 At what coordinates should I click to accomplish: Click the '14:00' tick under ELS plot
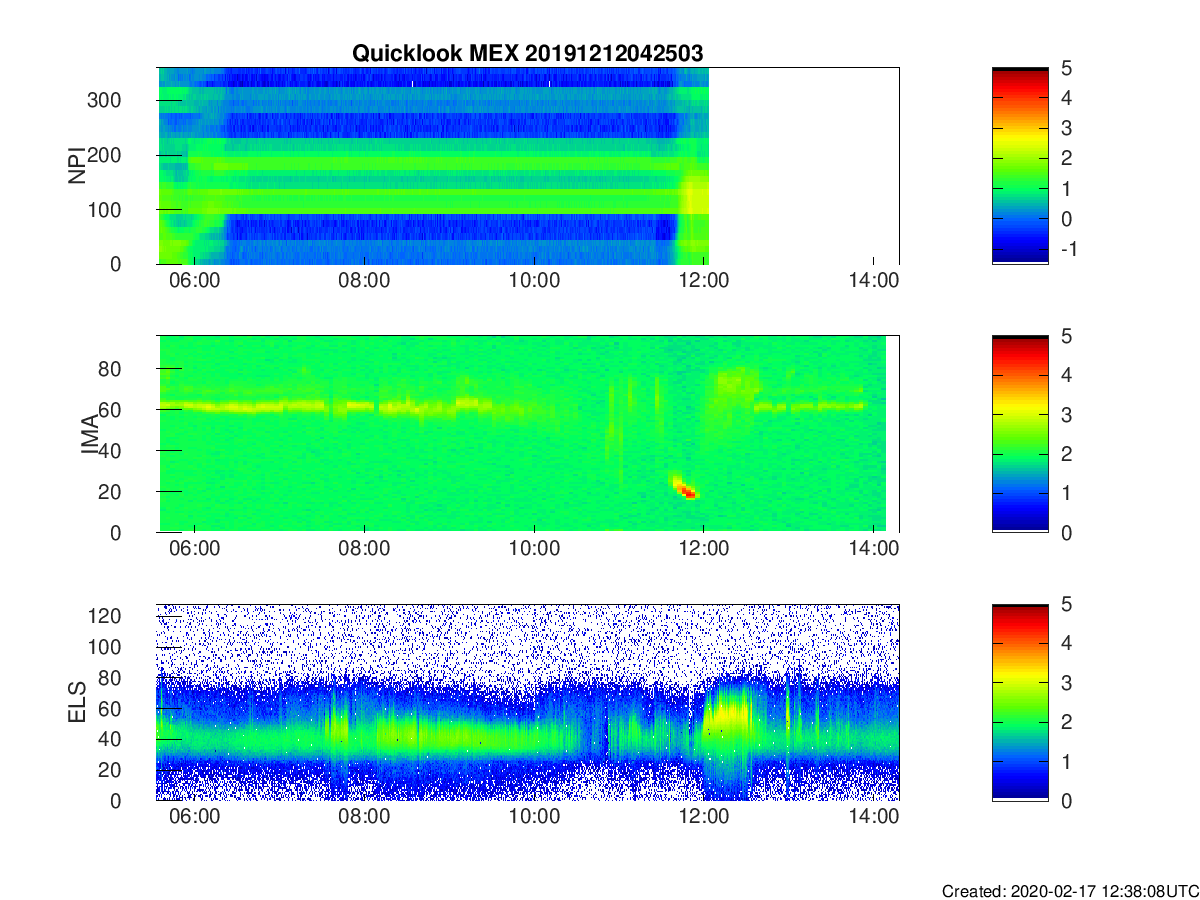[x=874, y=817]
